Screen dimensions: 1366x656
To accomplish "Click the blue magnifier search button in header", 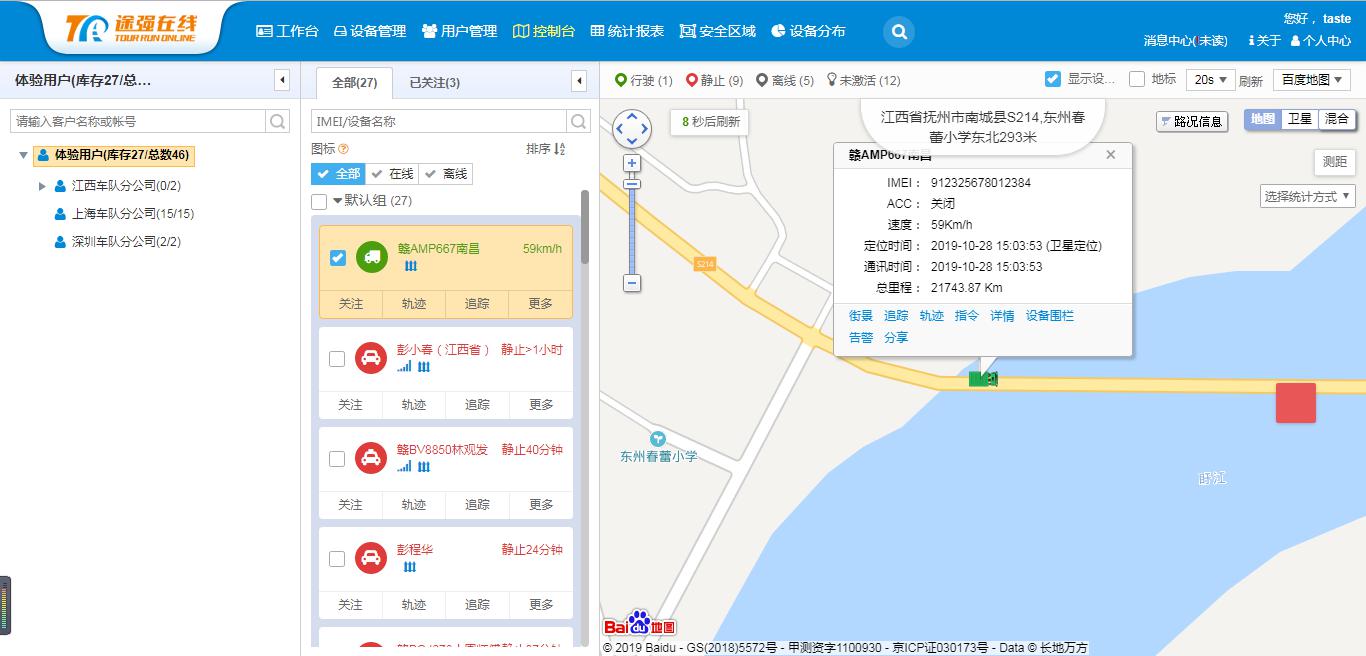I will tap(899, 32).
